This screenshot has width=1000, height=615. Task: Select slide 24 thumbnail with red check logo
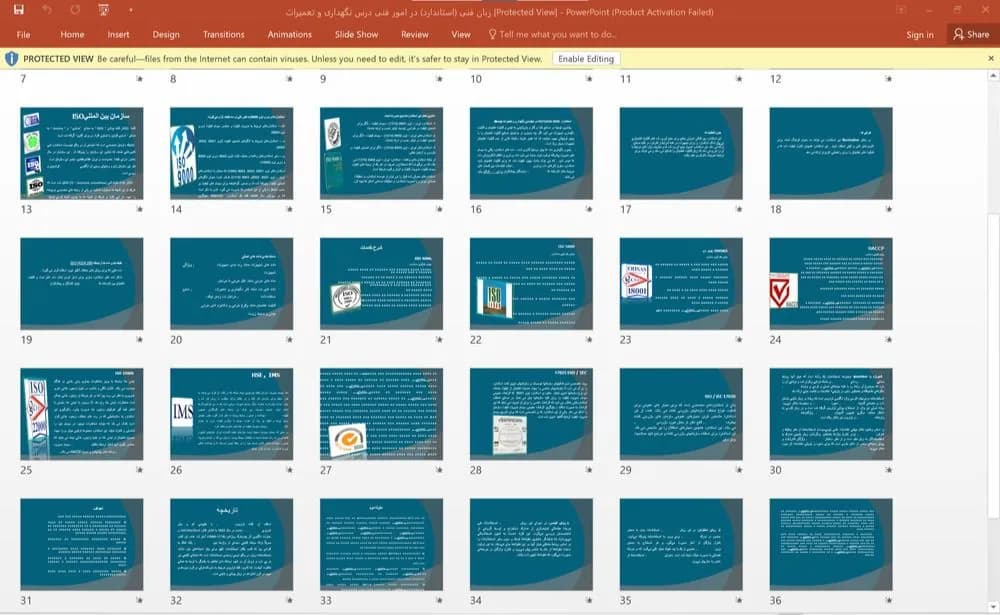[831, 284]
